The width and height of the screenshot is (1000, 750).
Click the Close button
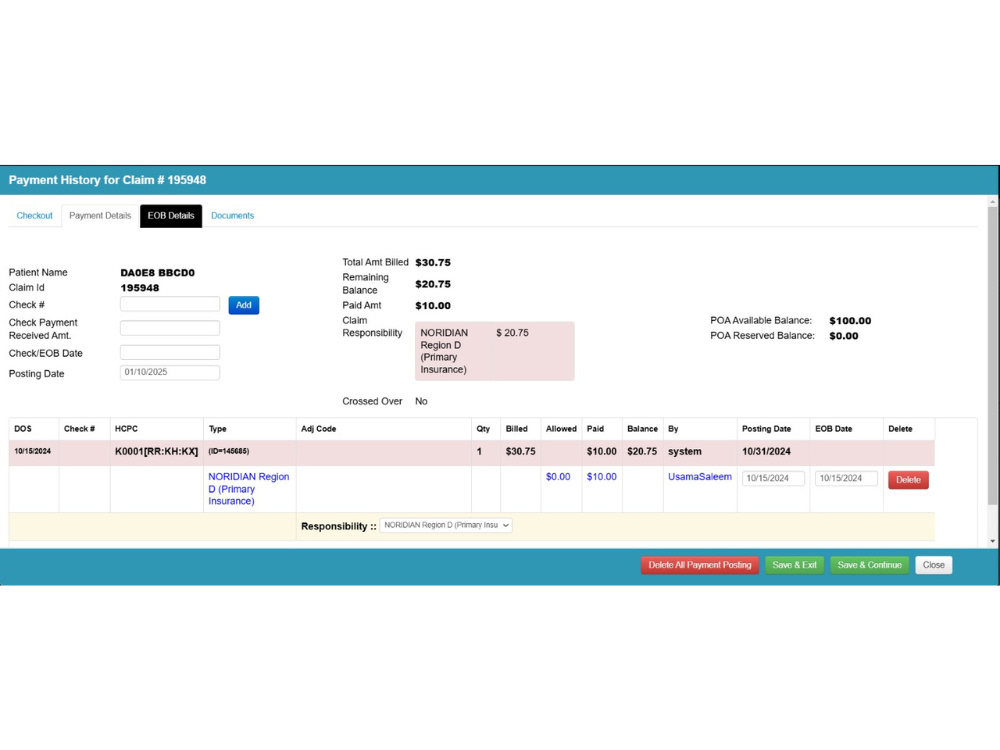[x=934, y=565]
